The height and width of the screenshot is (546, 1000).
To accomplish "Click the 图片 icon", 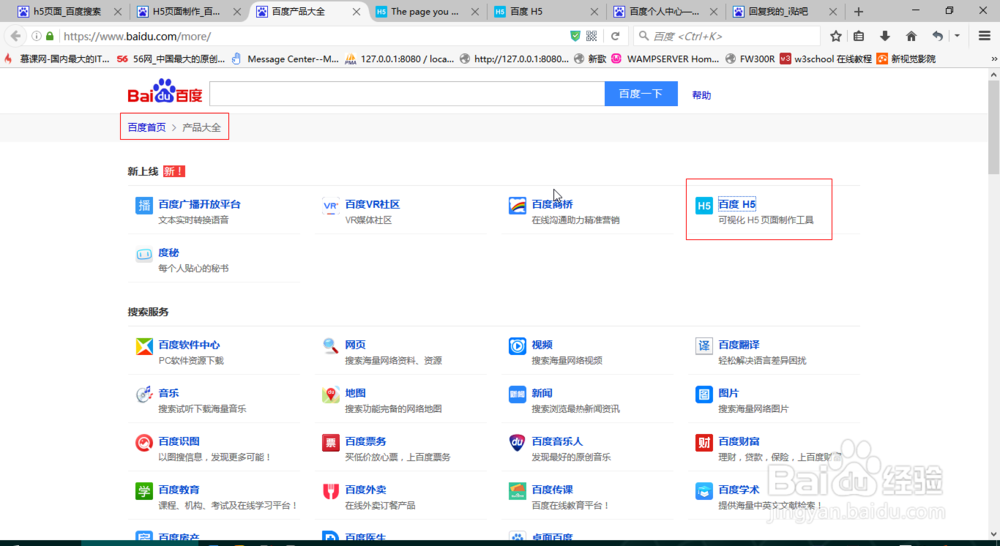I will [x=703, y=394].
